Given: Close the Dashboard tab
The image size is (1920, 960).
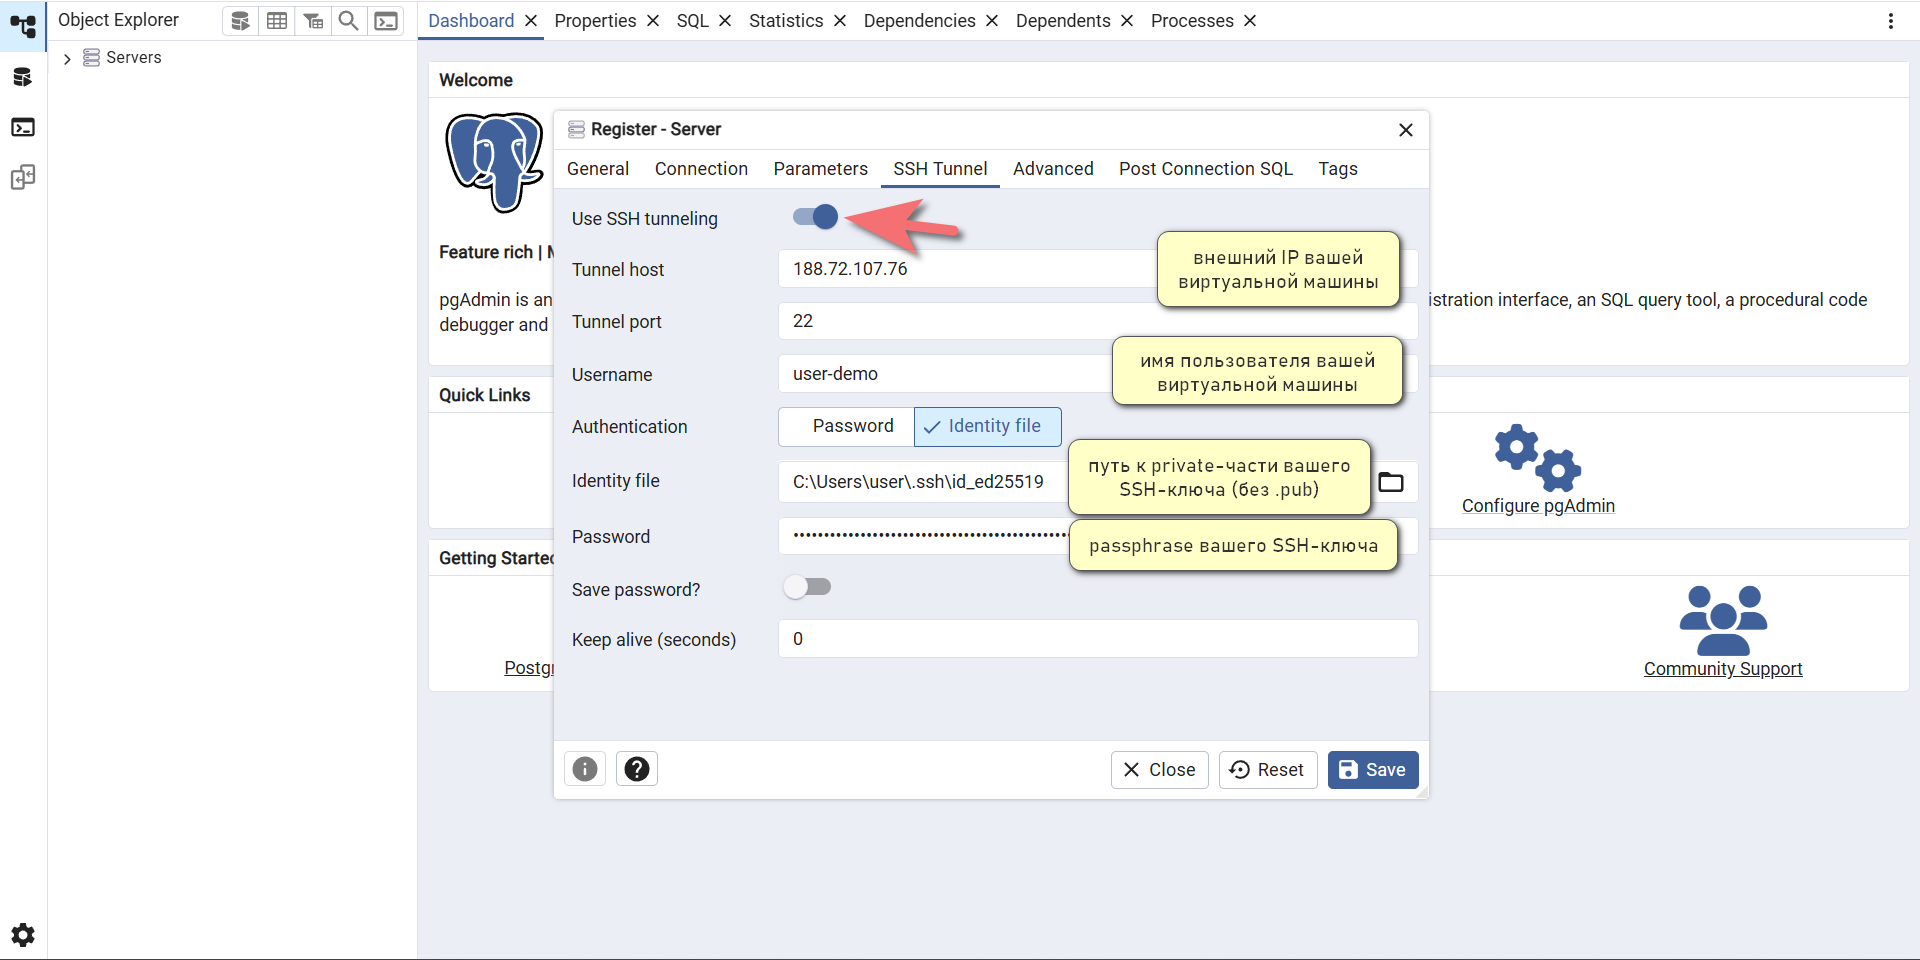Looking at the screenshot, I should (x=531, y=21).
